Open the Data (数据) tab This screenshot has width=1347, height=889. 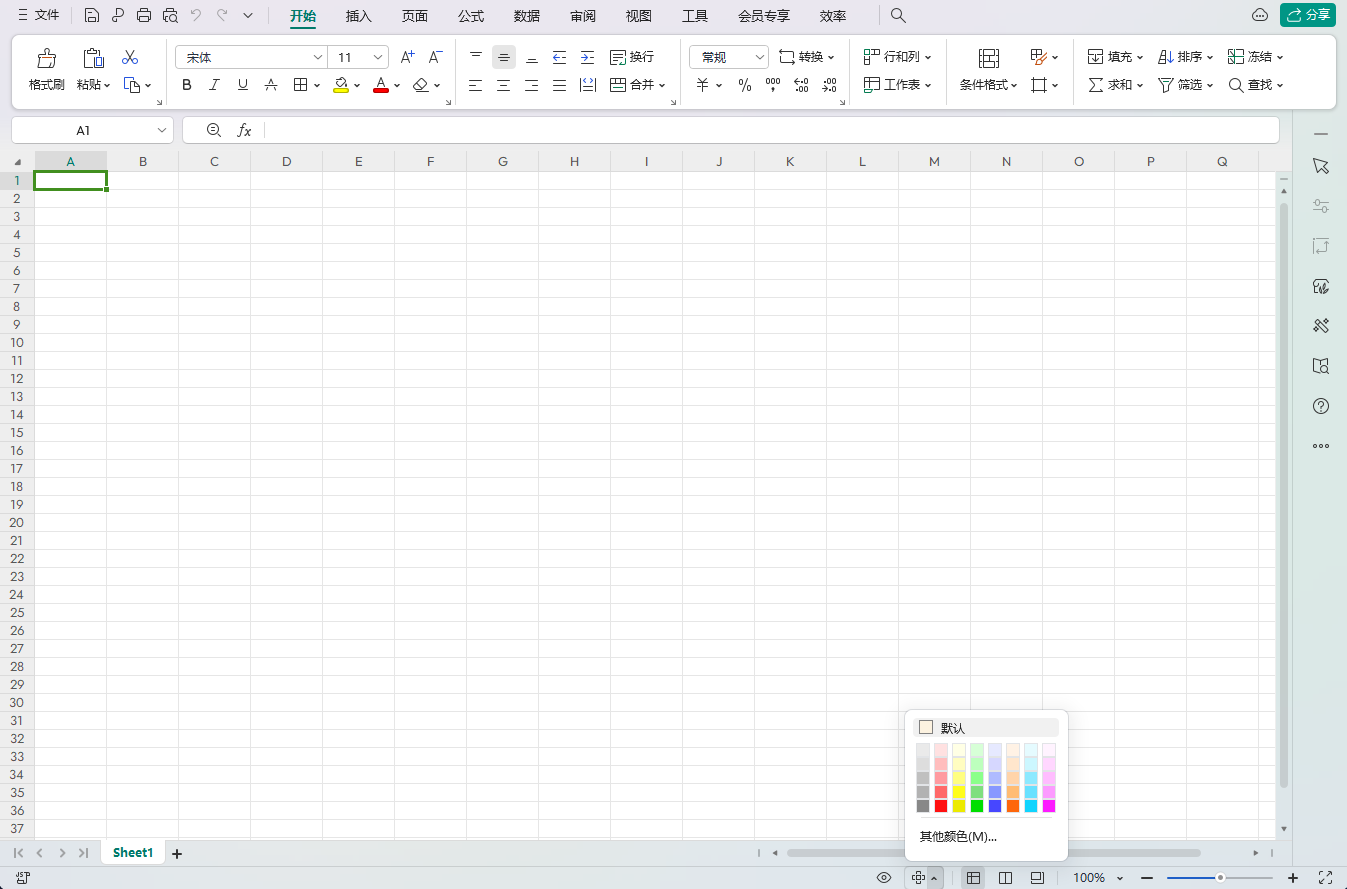click(x=526, y=16)
